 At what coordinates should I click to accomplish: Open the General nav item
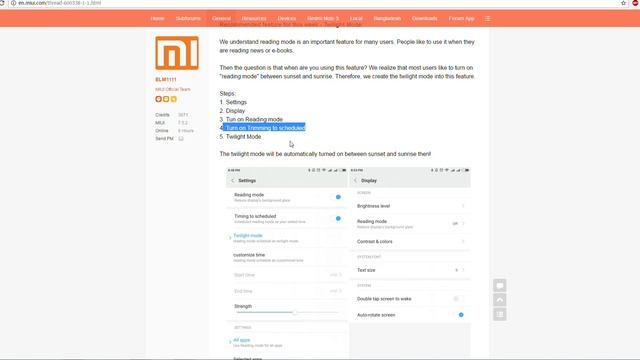[x=221, y=18]
